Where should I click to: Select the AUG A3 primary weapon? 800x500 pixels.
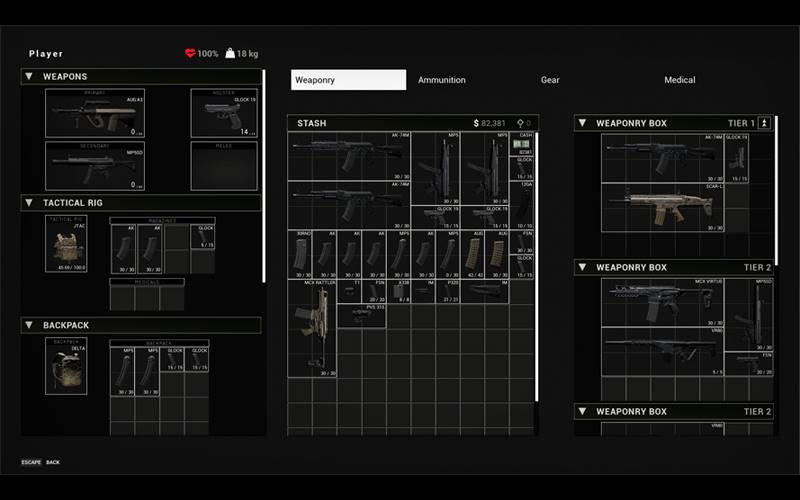(96, 113)
